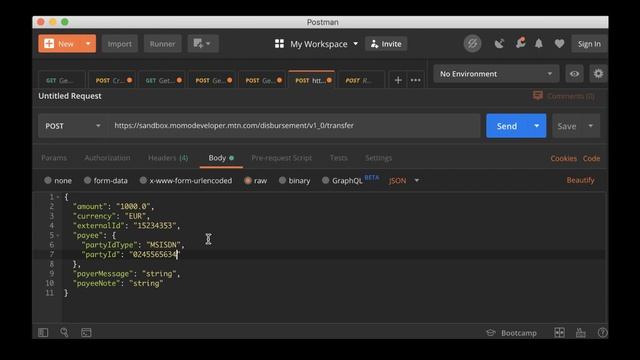
Task: Open the JSON format dropdown
Action: click(404, 180)
